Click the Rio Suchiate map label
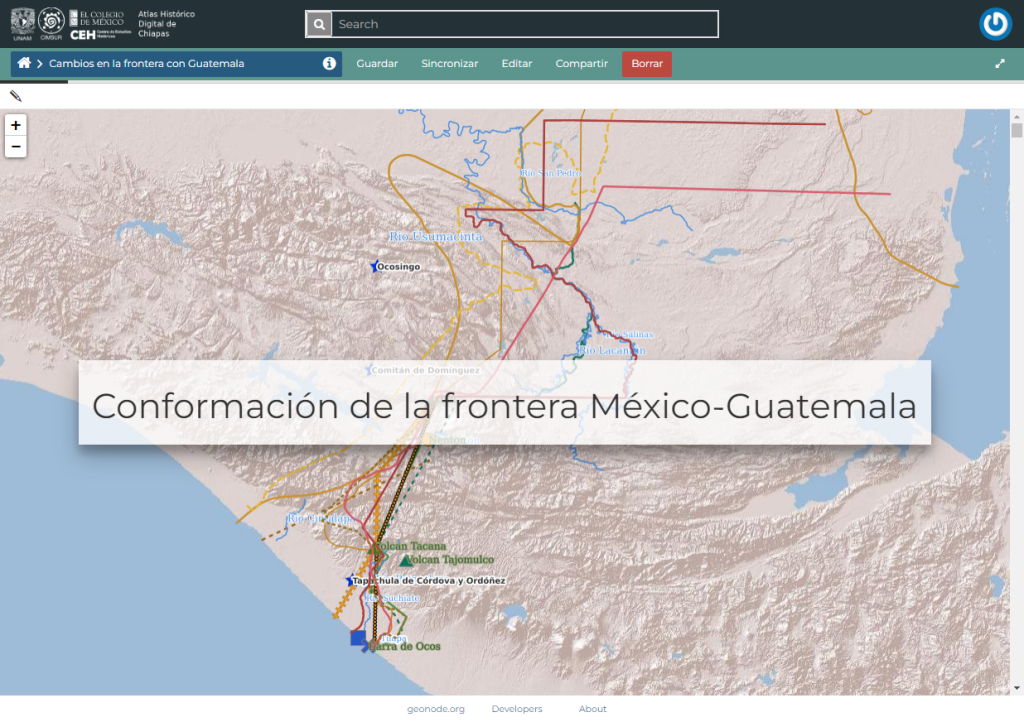1024x722 pixels. tap(392, 598)
